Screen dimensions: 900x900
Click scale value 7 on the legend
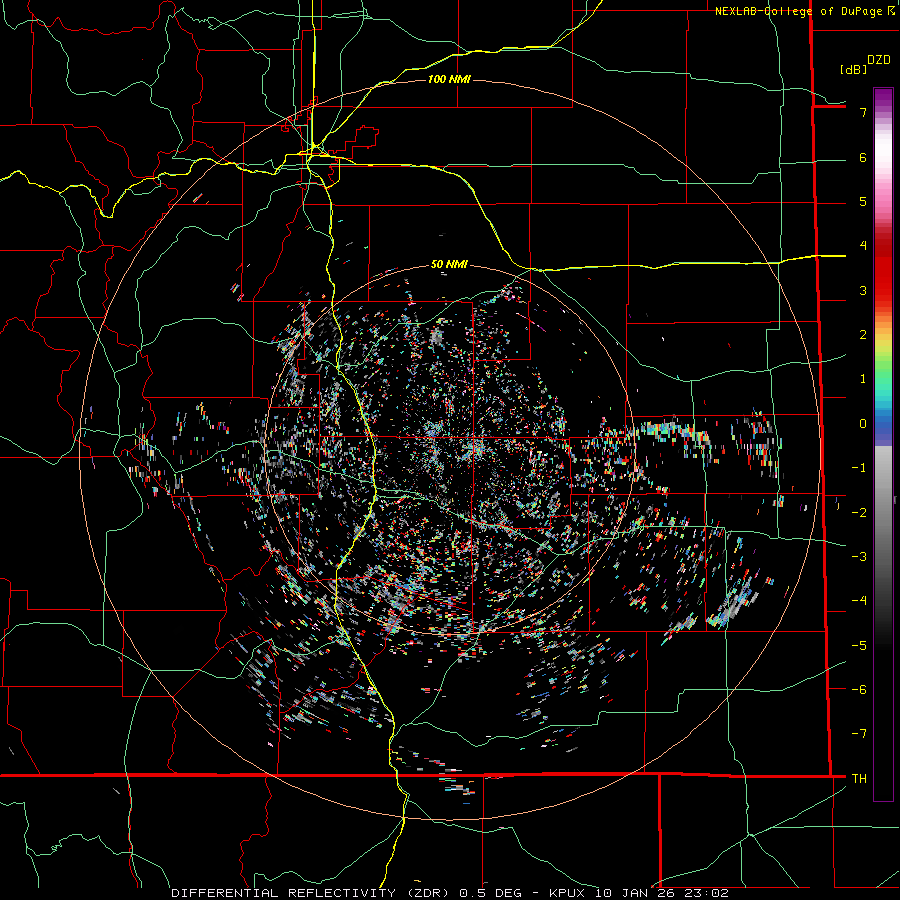863,112
